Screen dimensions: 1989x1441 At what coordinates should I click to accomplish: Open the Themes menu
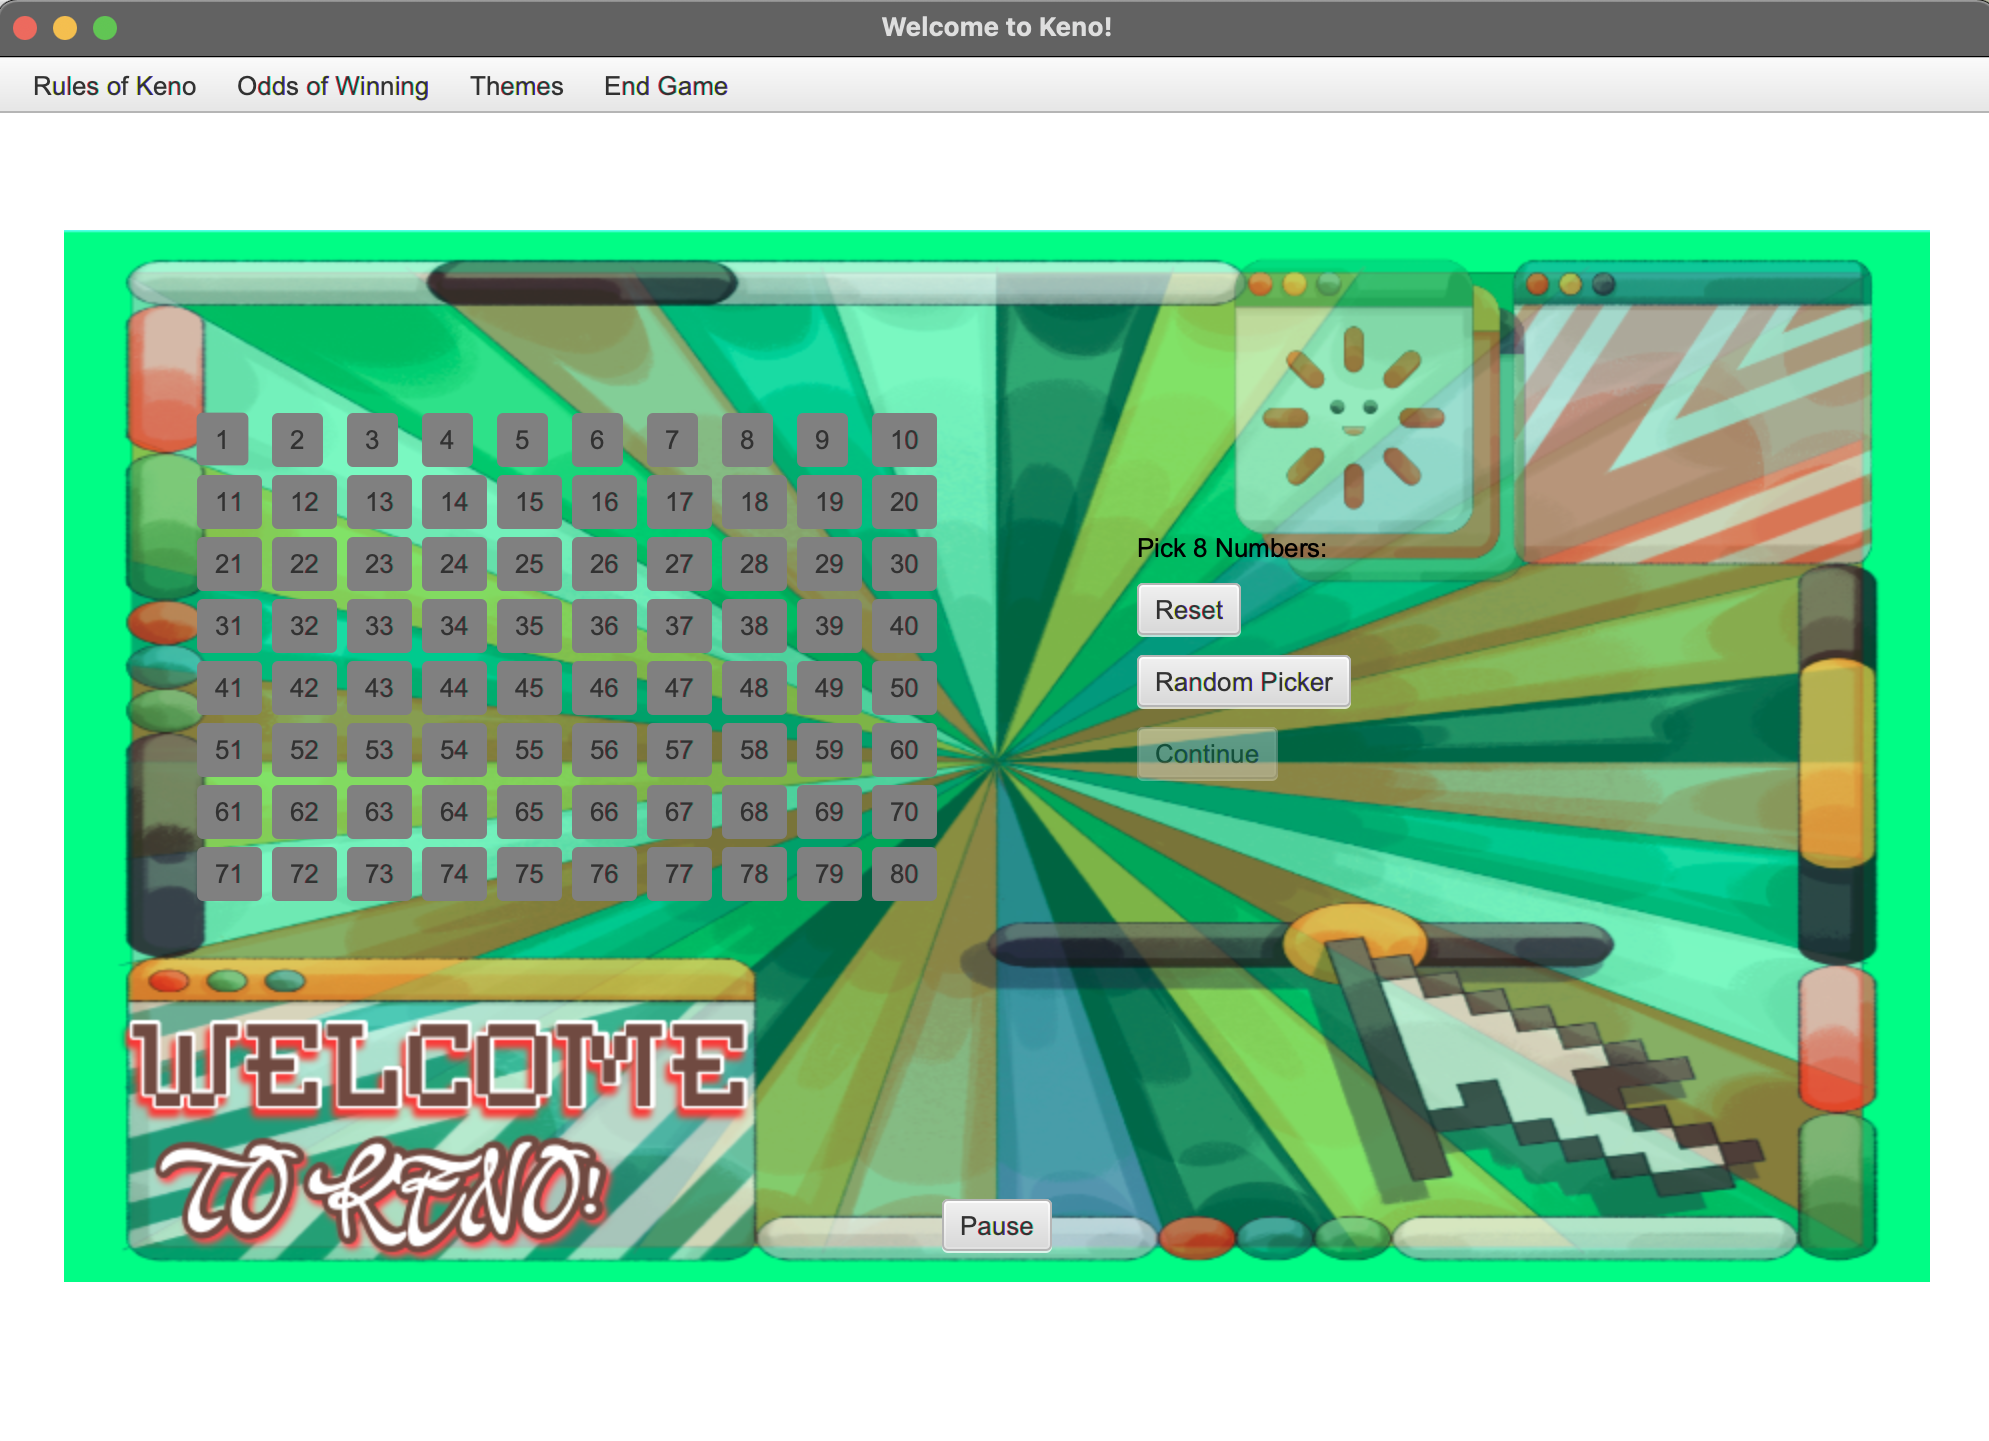pyautogui.click(x=516, y=86)
